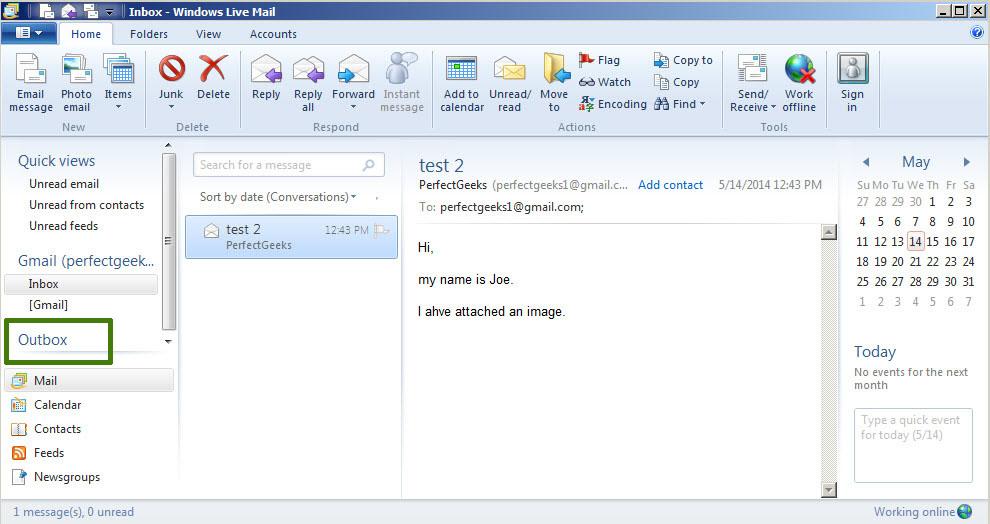Add message to calendar
The image size is (990, 524).
(462, 83)
